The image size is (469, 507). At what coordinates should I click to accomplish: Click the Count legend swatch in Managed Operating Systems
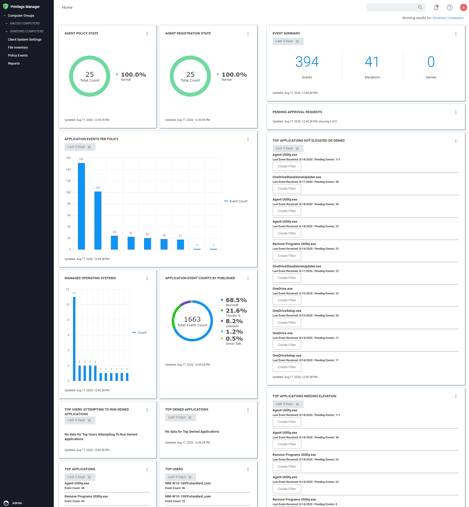[134, 333]
